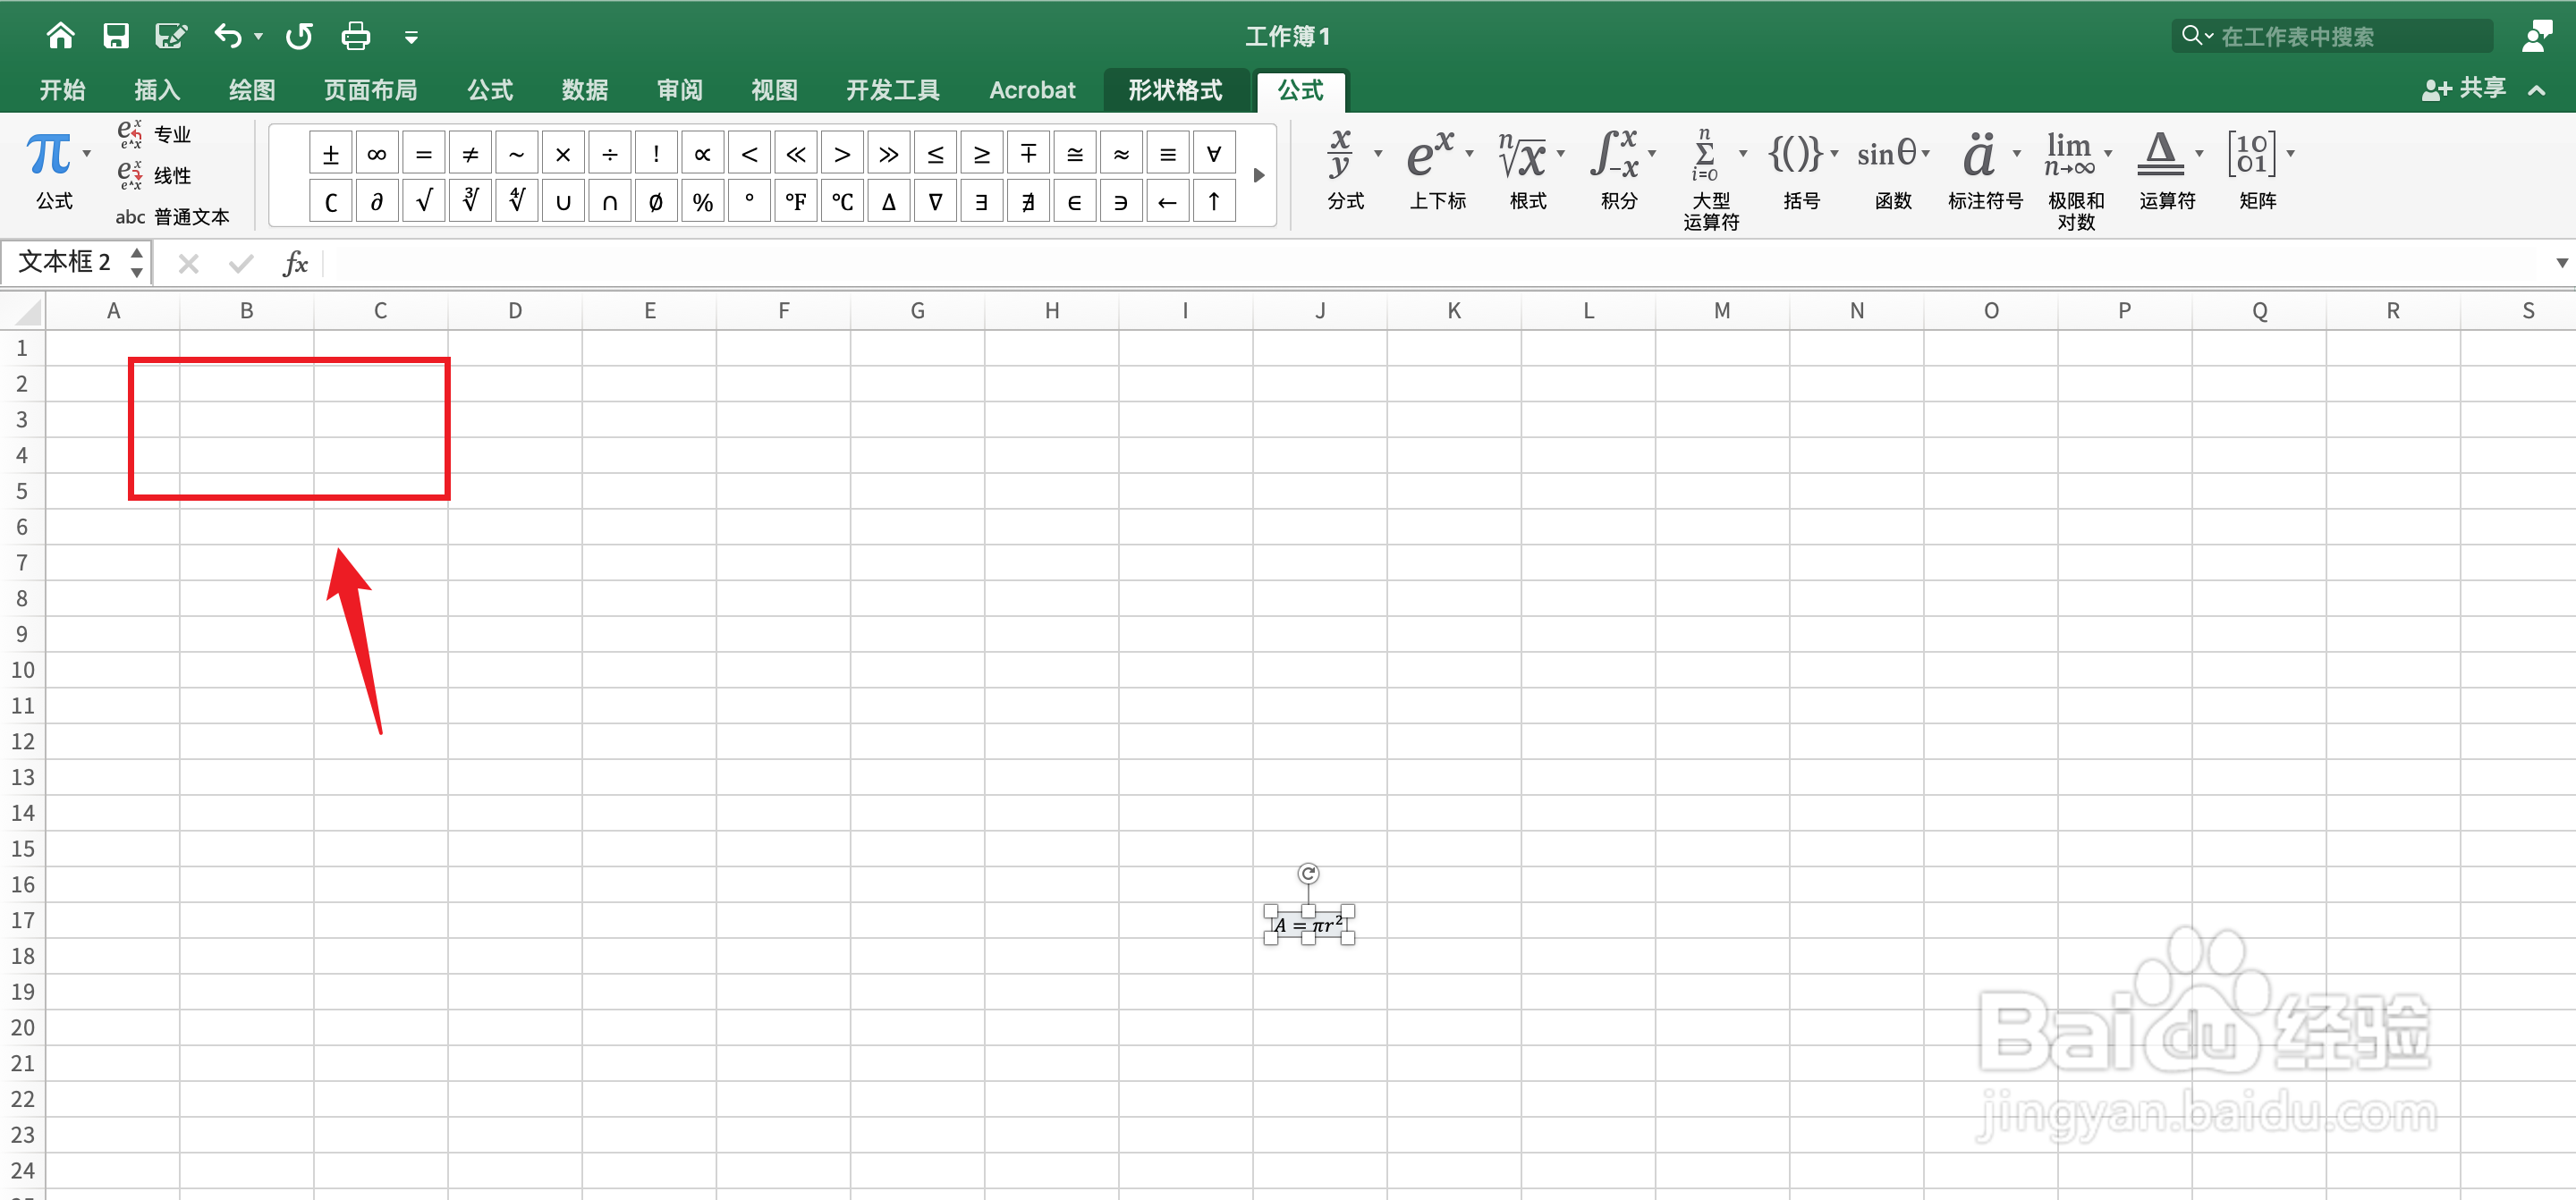The width and height of the screenshot is (2576, 1200).
Task: Toggle Normal Text (普通文本) option
Action: point(172,217)
